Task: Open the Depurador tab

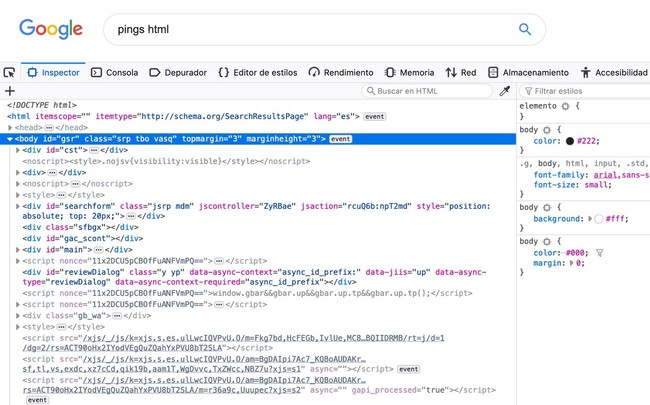Action: coord(178,73)
